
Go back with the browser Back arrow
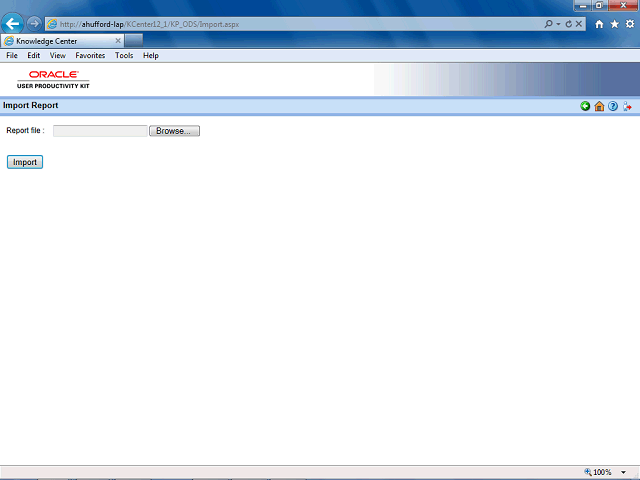tap(12, 24)
